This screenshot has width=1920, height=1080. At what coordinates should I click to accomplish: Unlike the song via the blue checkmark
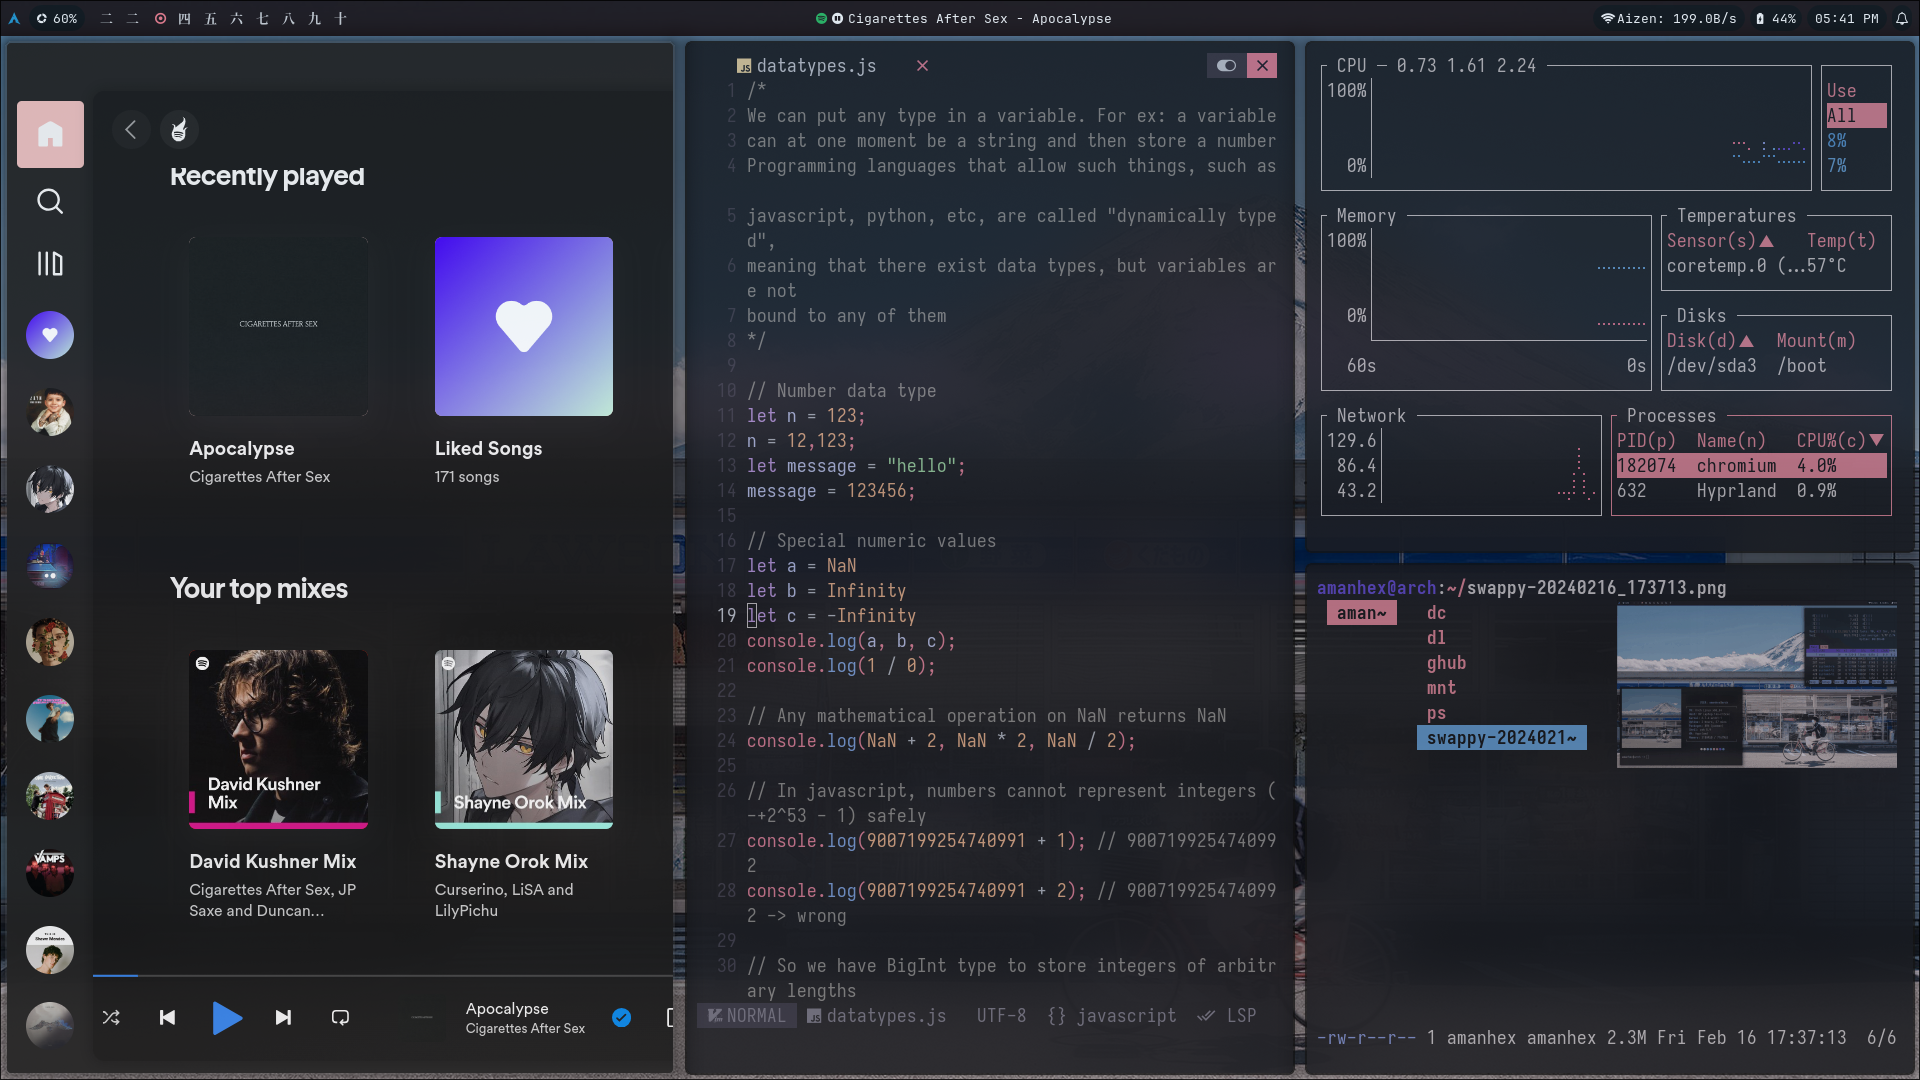coord(621,1017)
